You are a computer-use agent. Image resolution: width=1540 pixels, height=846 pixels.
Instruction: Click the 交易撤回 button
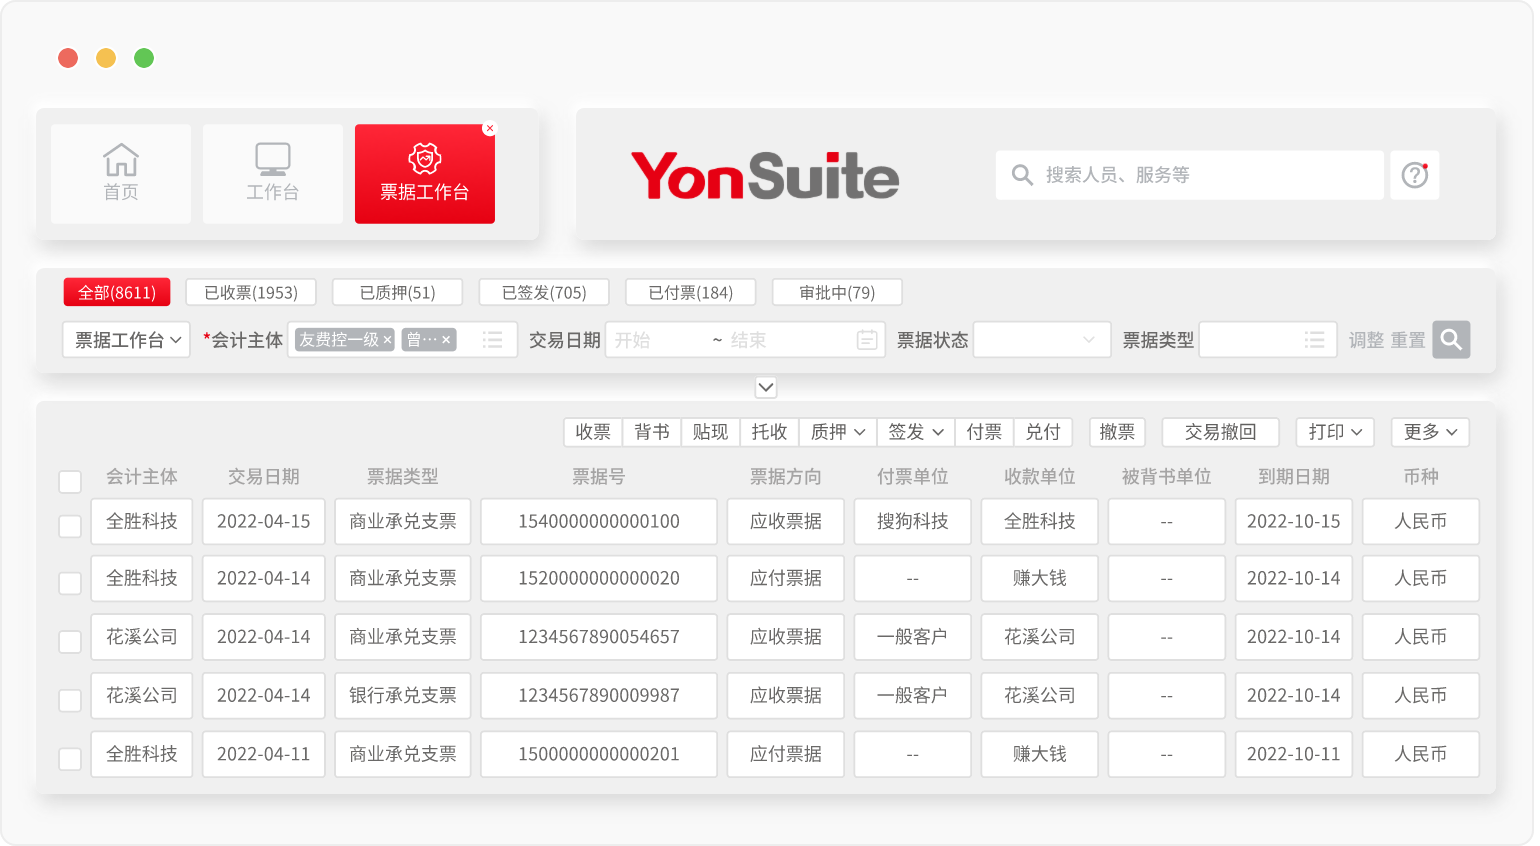click(1220, 432)
